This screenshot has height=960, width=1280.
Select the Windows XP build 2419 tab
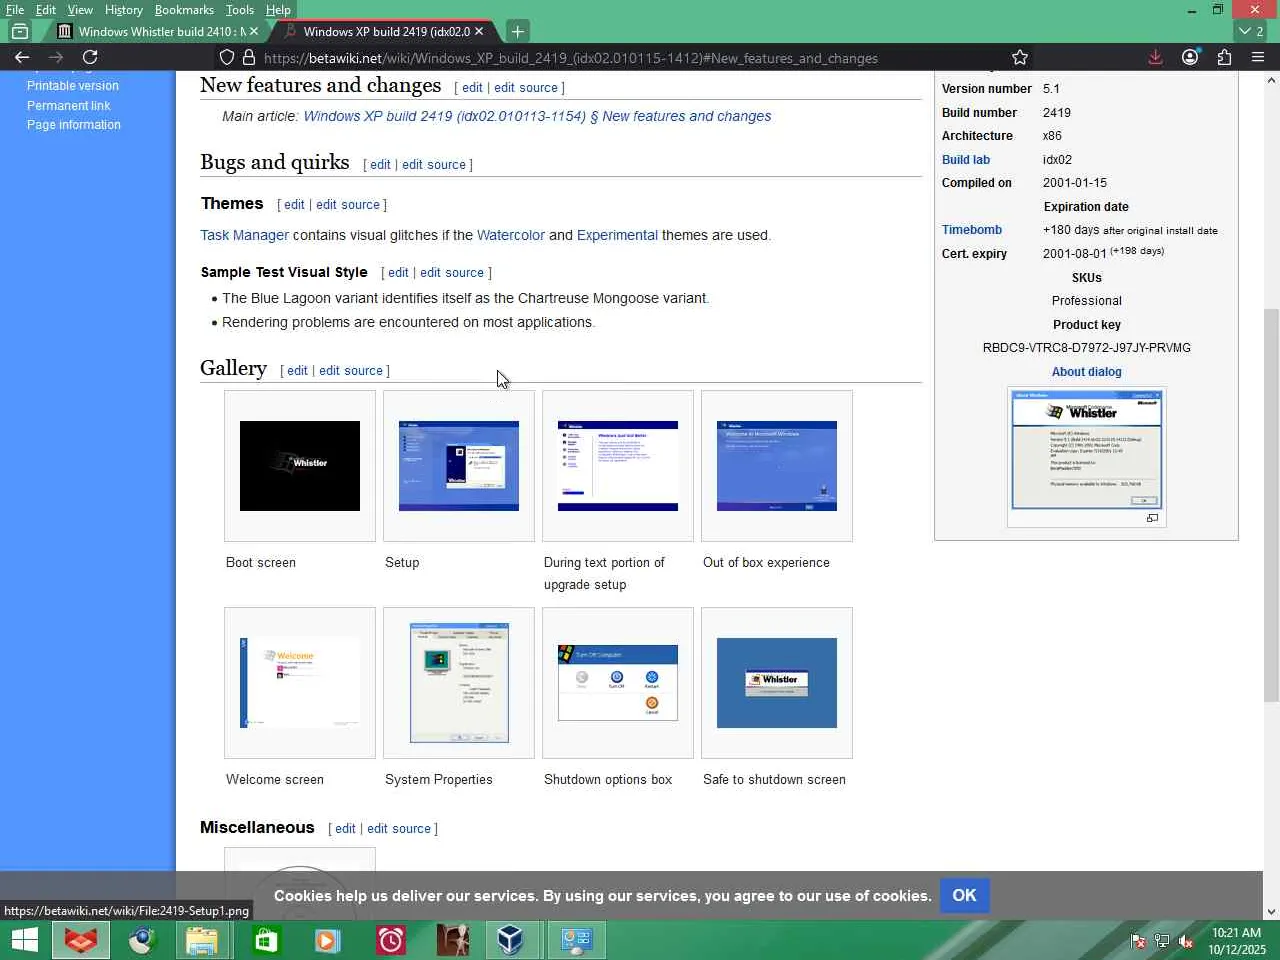click(x=384, y=31)
